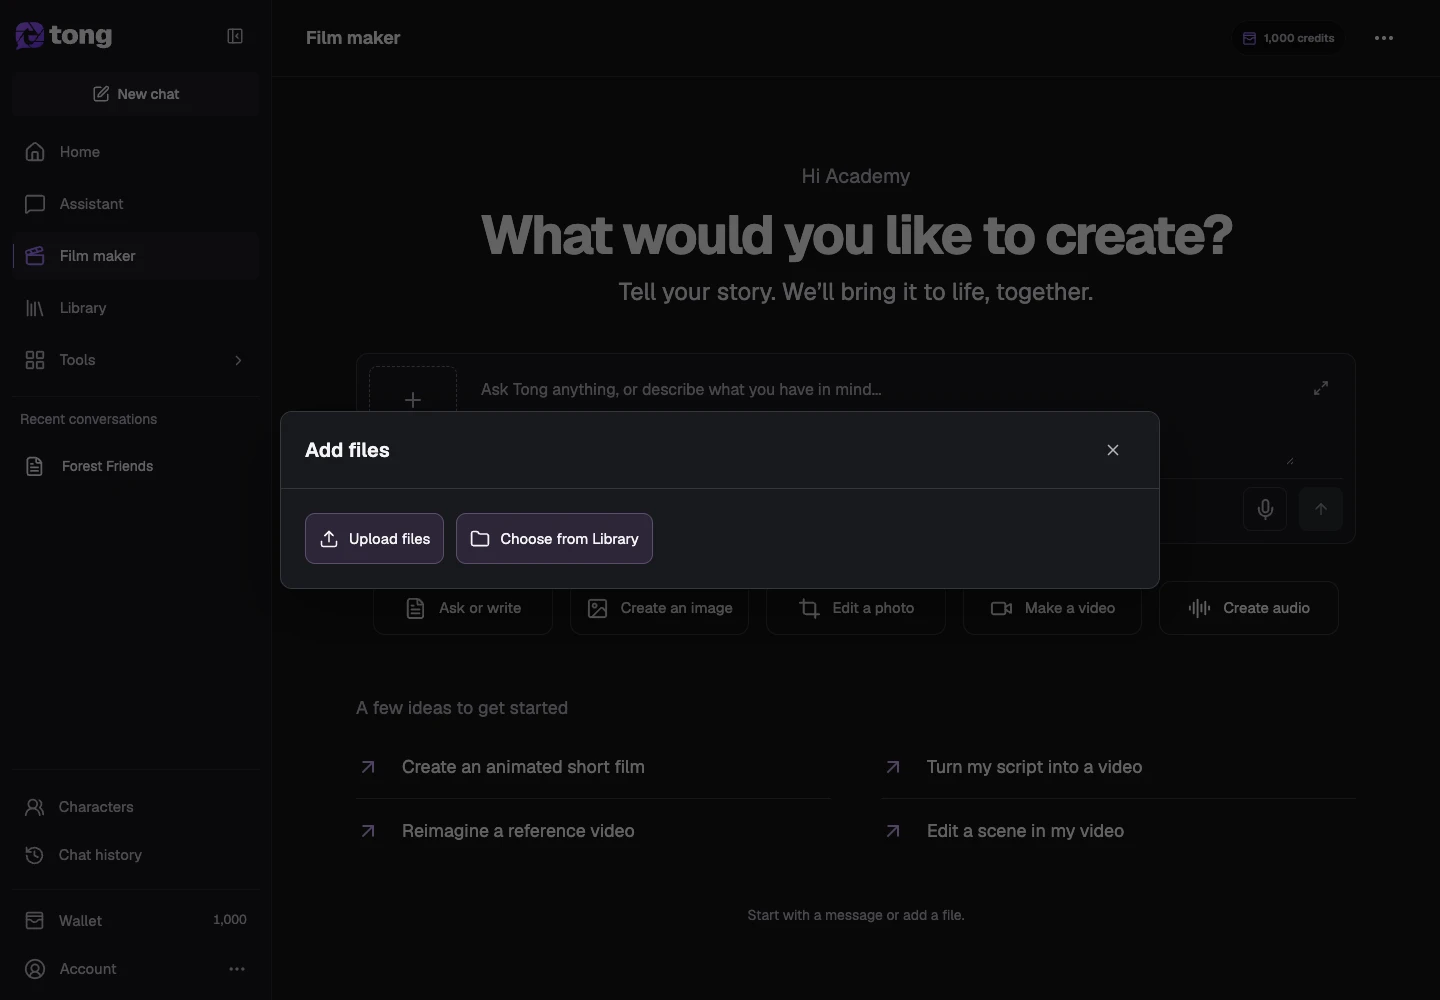This screenshot has height=1000, width=1440.
Task: Click the Recent conversations heading
Action: 88,419
